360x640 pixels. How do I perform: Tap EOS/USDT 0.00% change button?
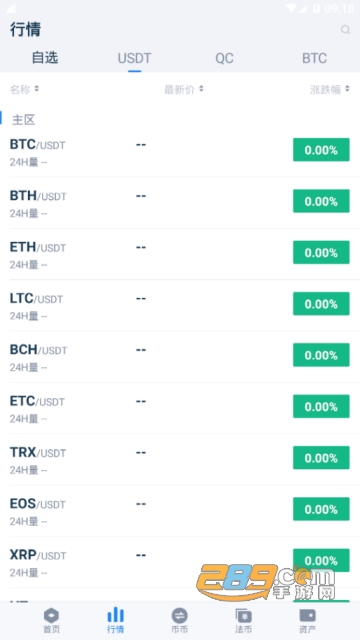tap(321, 509)
